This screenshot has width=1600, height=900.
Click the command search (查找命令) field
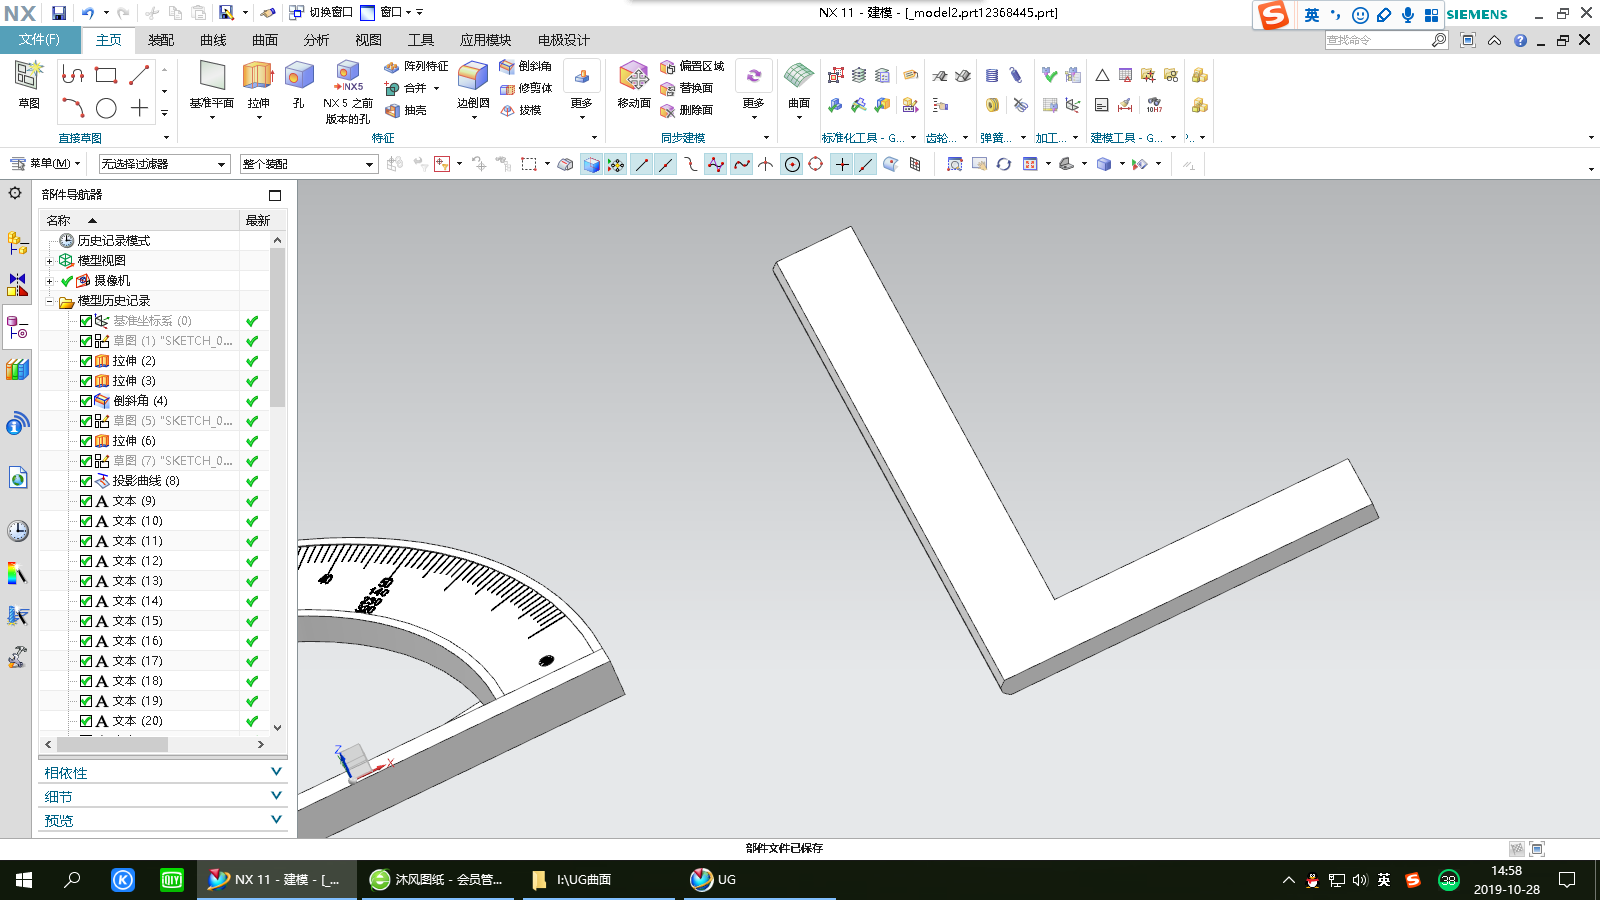(1376, 40)
